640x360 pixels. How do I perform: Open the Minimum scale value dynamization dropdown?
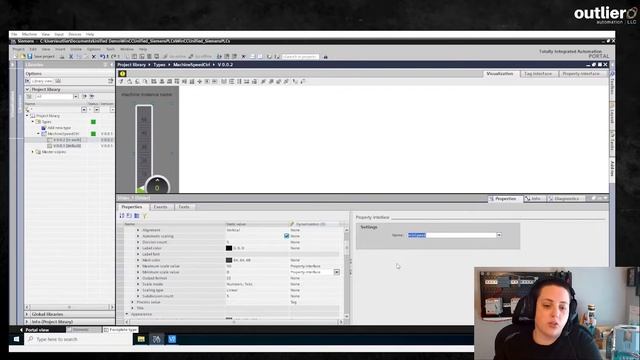point(337,272)
